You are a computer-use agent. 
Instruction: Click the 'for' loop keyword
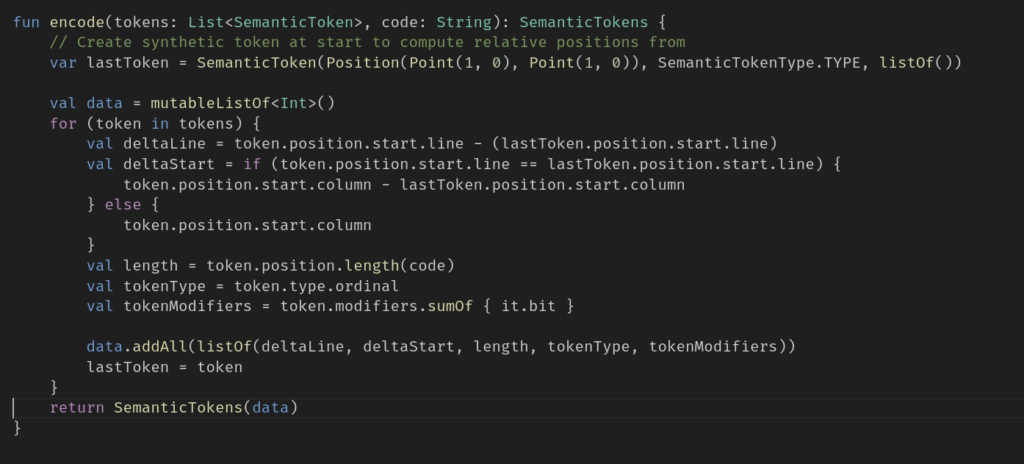62,124
